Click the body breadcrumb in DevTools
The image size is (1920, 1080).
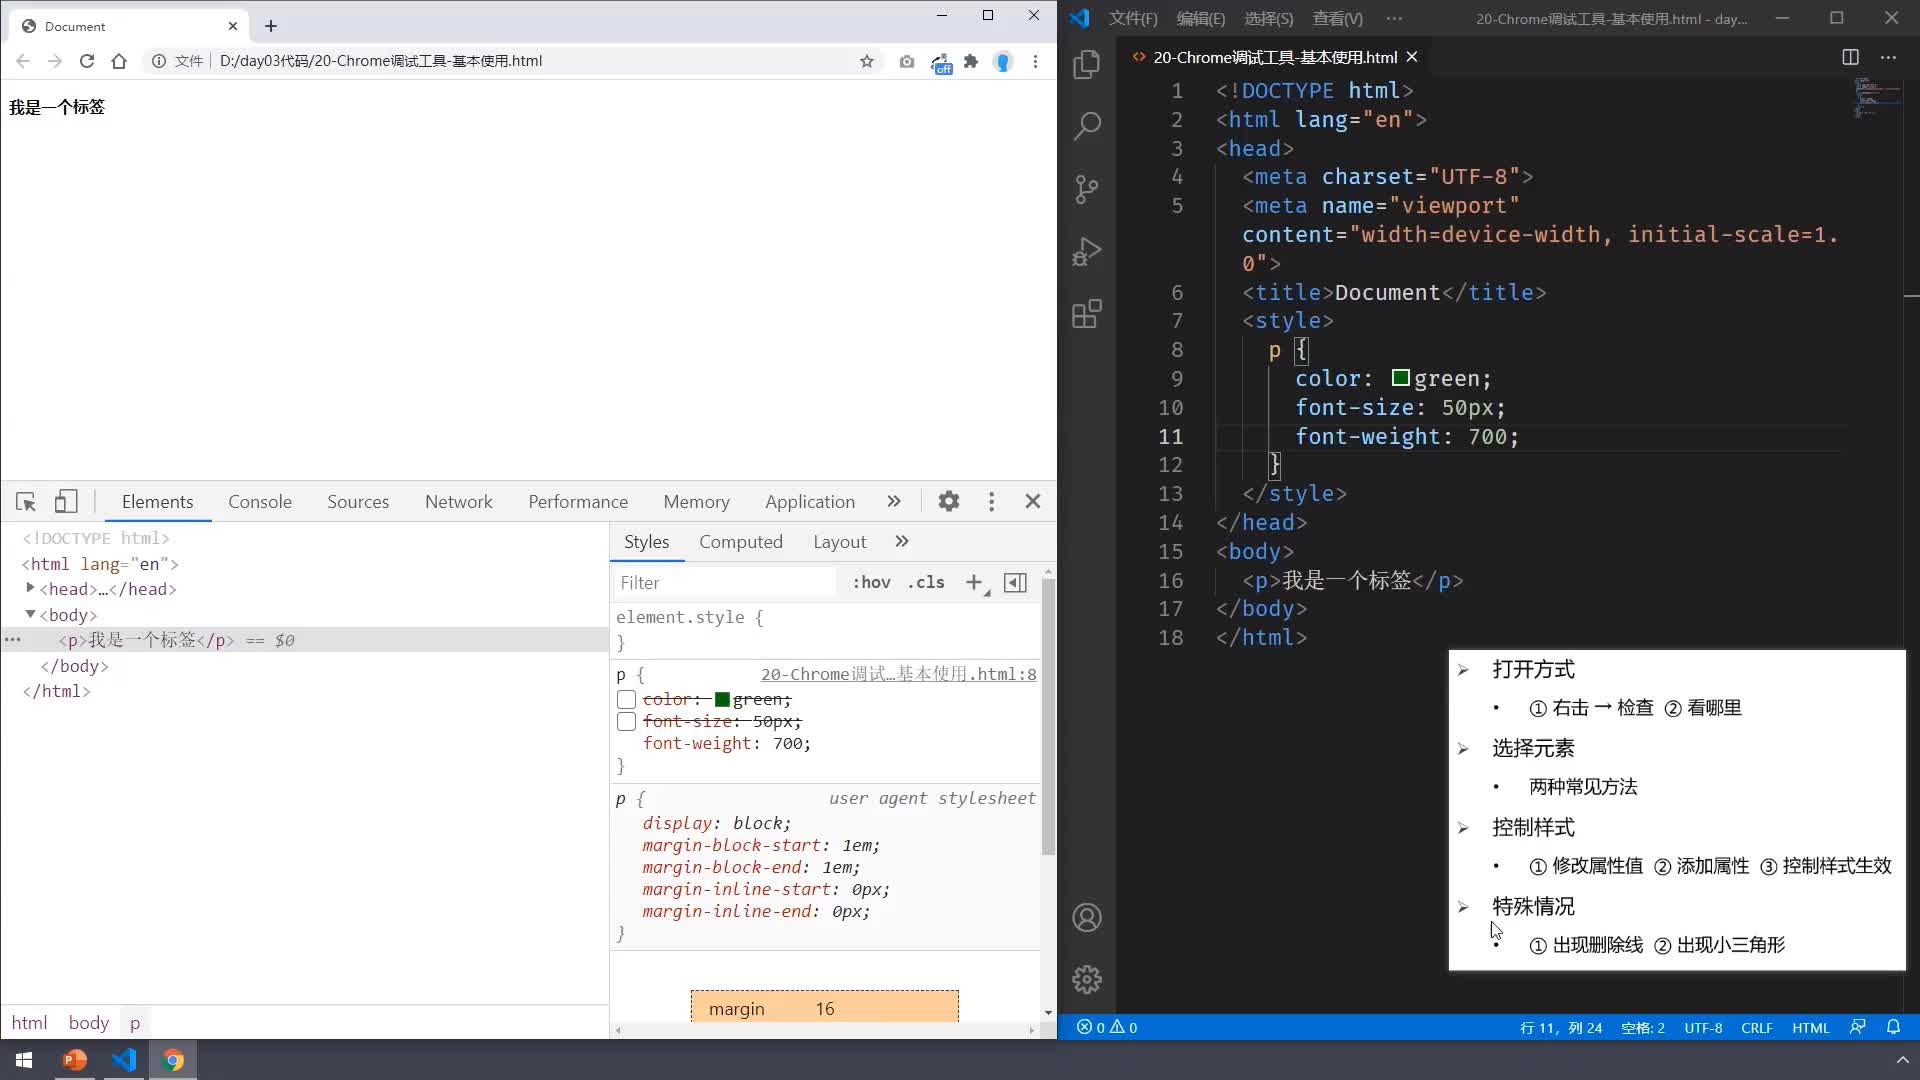click(89, 1022)
